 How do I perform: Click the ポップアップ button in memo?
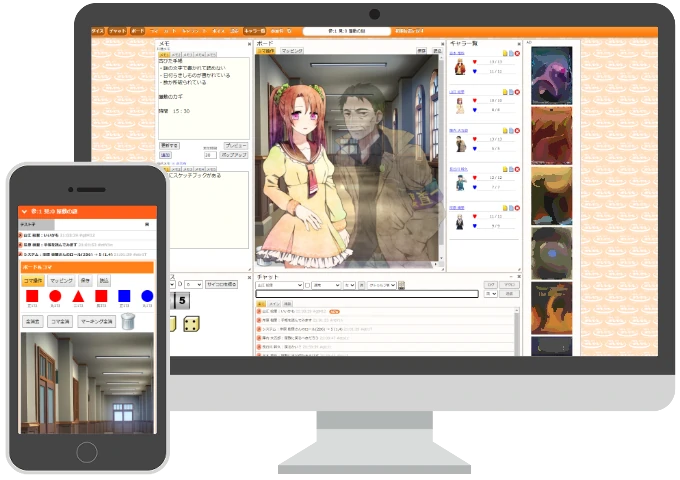[x=234, y=155]
